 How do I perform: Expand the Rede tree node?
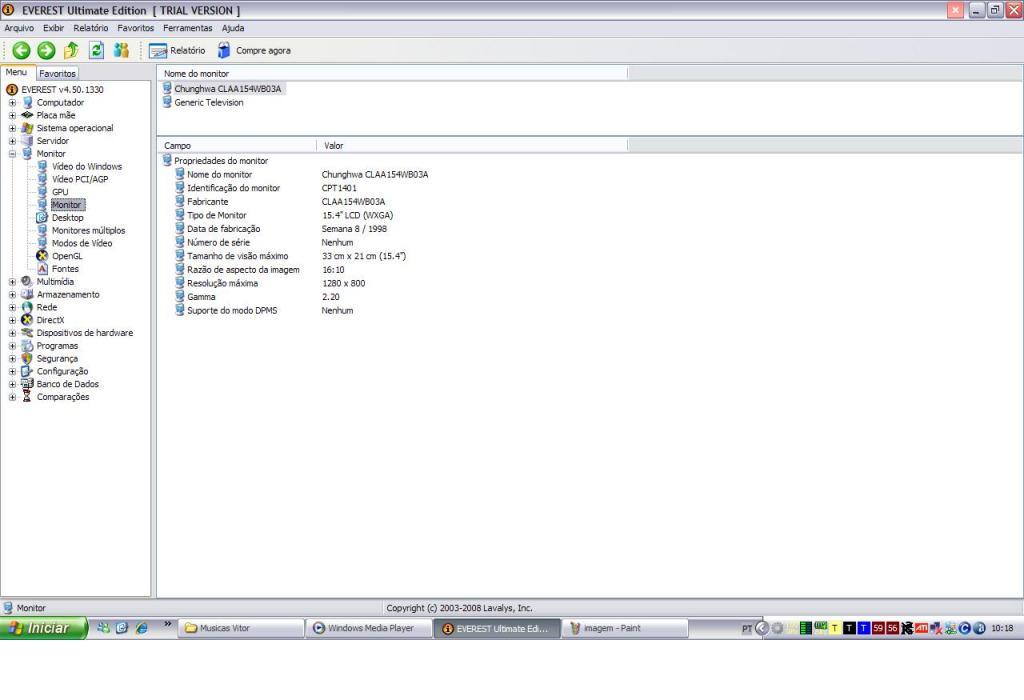point(12,308)
